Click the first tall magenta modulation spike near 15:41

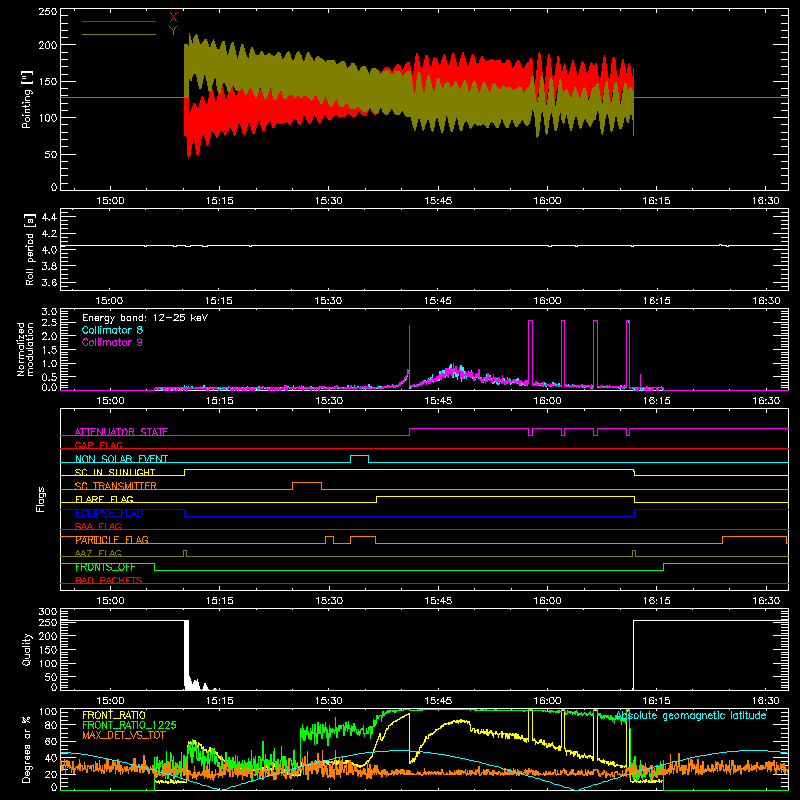coord(409,356)
